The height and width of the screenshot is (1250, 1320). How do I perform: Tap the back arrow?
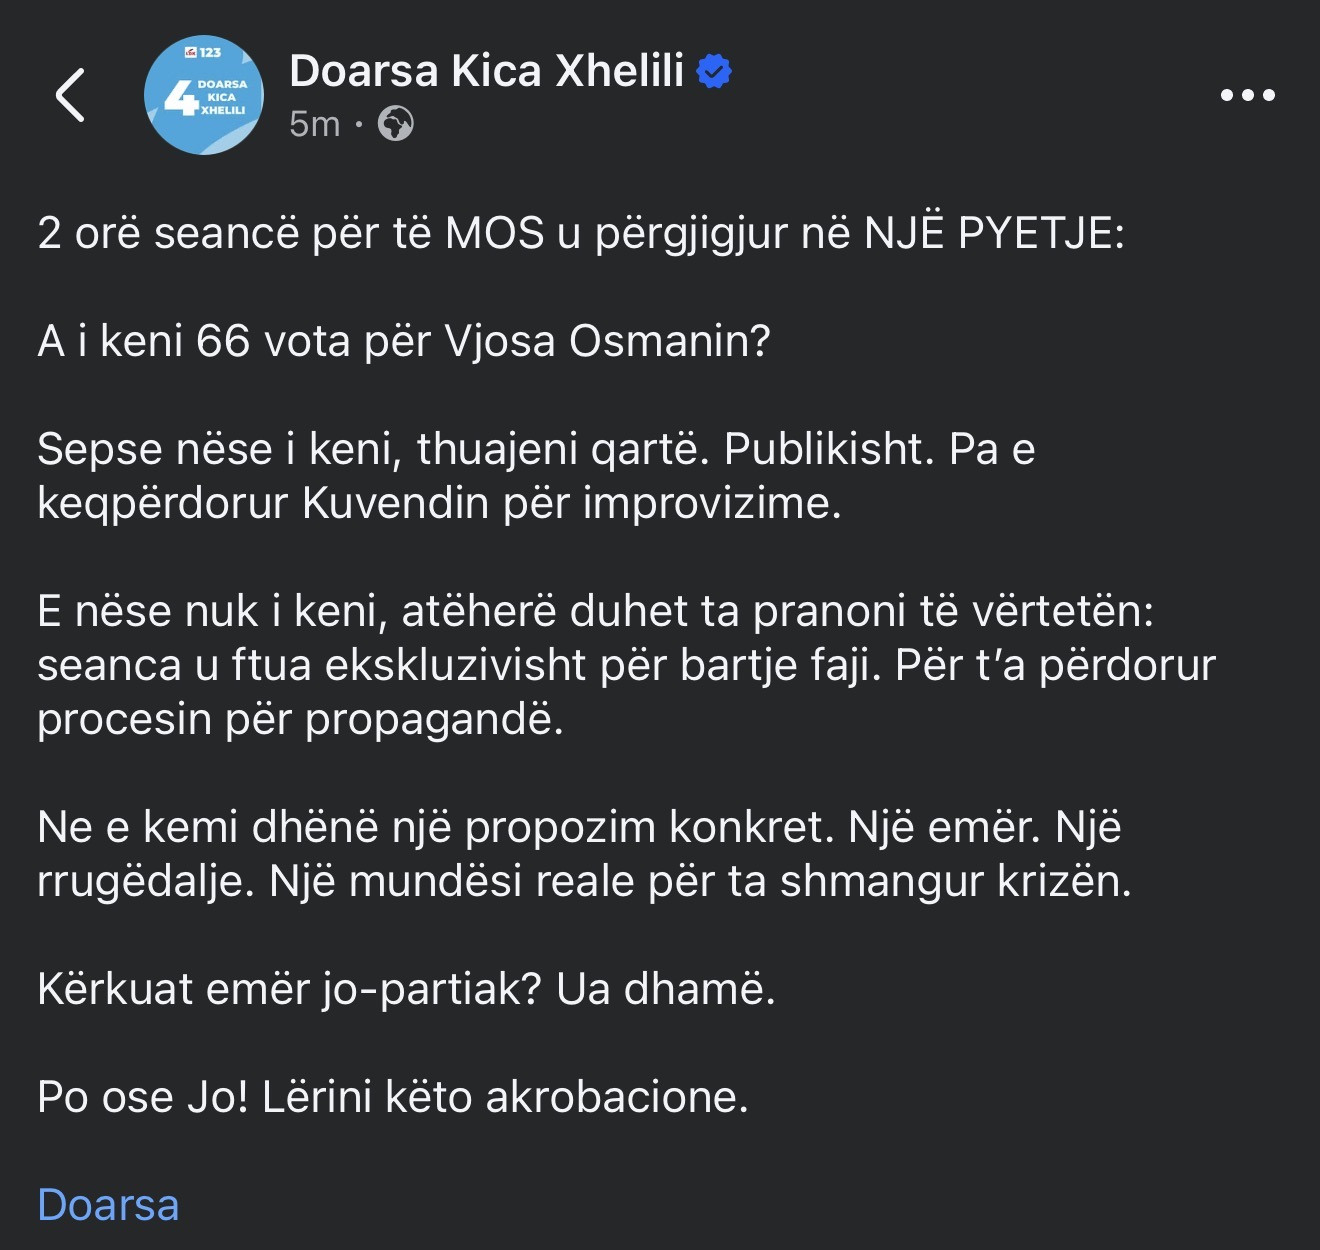[x=70, y=96]
